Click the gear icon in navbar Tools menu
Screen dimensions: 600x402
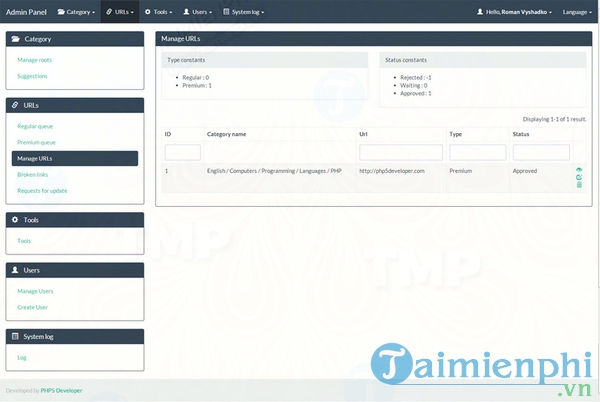[x=148, y=12]
